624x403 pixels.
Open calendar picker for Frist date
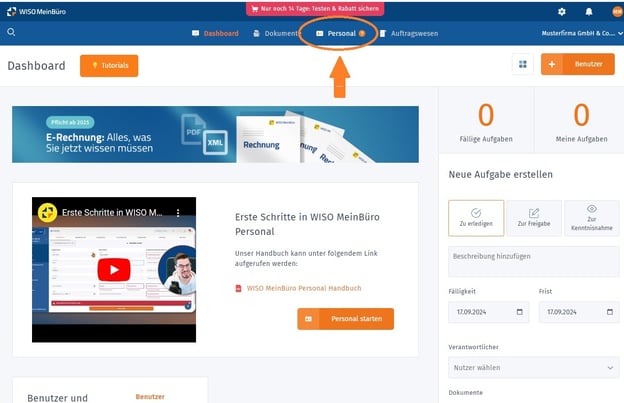609,312
